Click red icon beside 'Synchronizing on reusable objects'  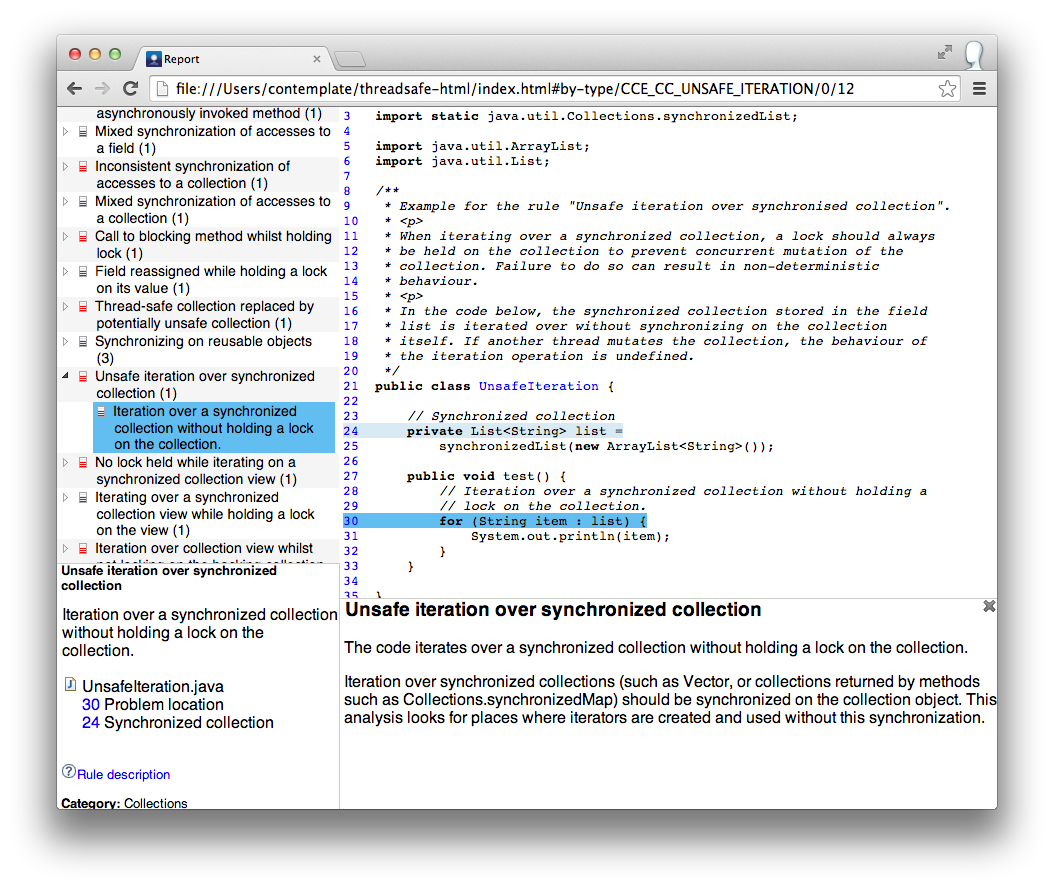(83, 341)
